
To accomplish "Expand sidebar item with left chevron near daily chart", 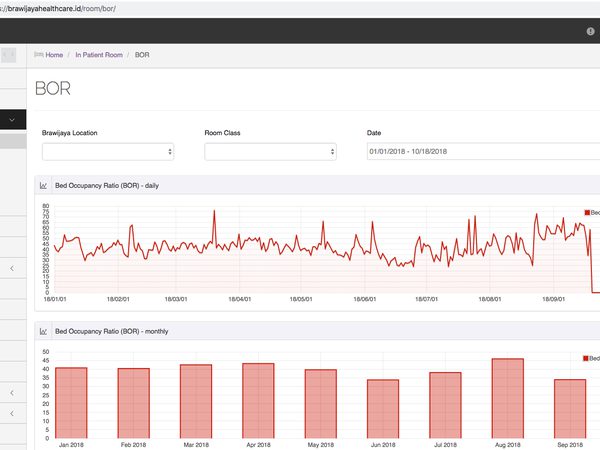I will (12, 268).
